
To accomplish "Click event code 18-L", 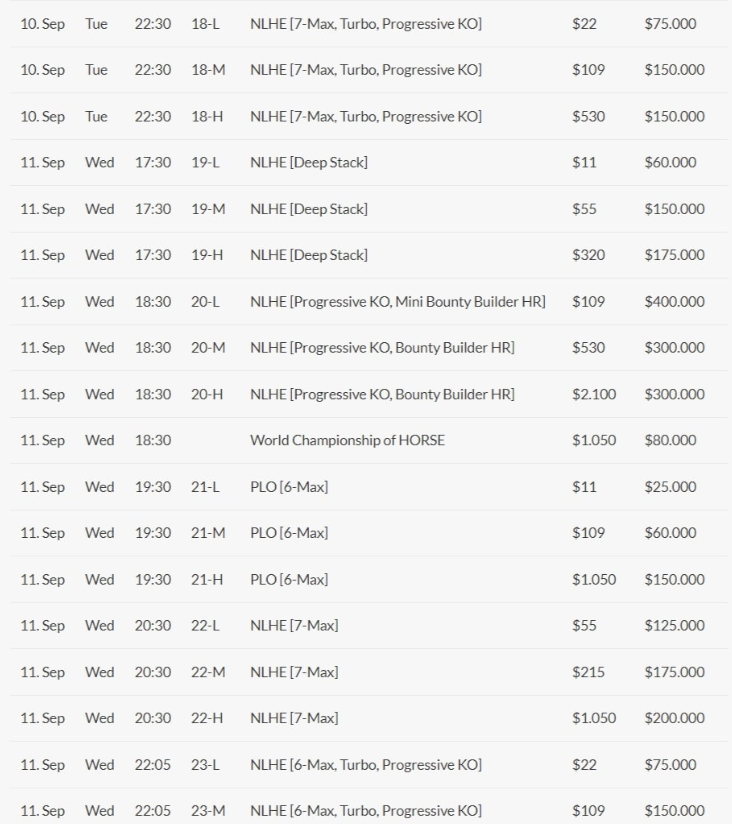I will (205, 23).
